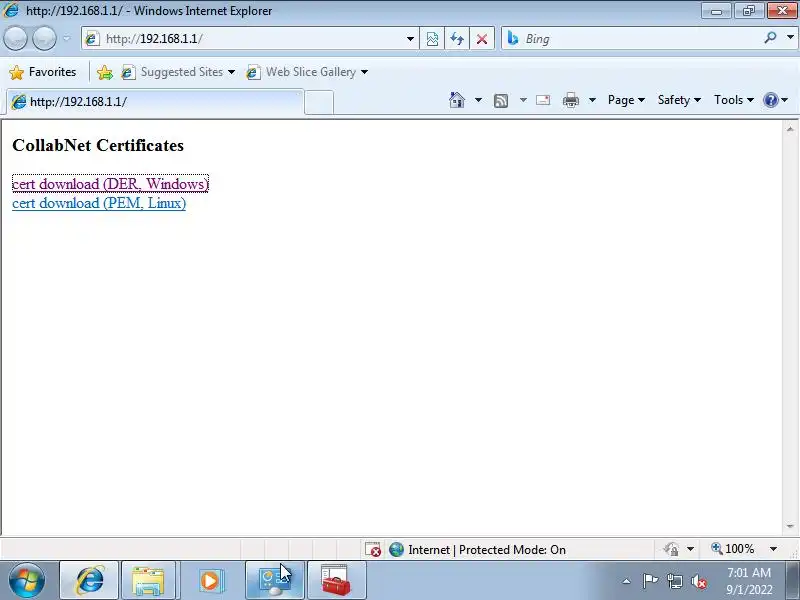Expand the Print options dropdown arrow

tap(592, 100)
